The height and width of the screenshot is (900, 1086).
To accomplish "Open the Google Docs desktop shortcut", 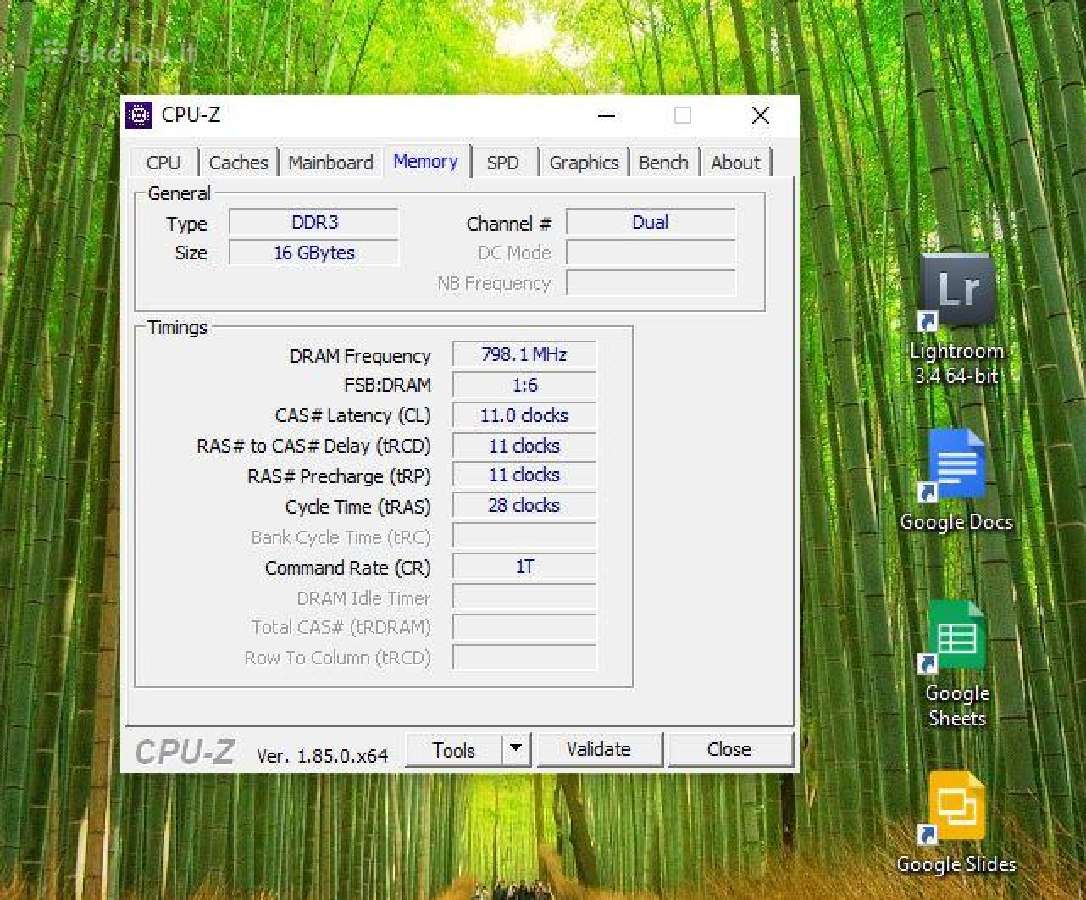I will pos(956,480).
